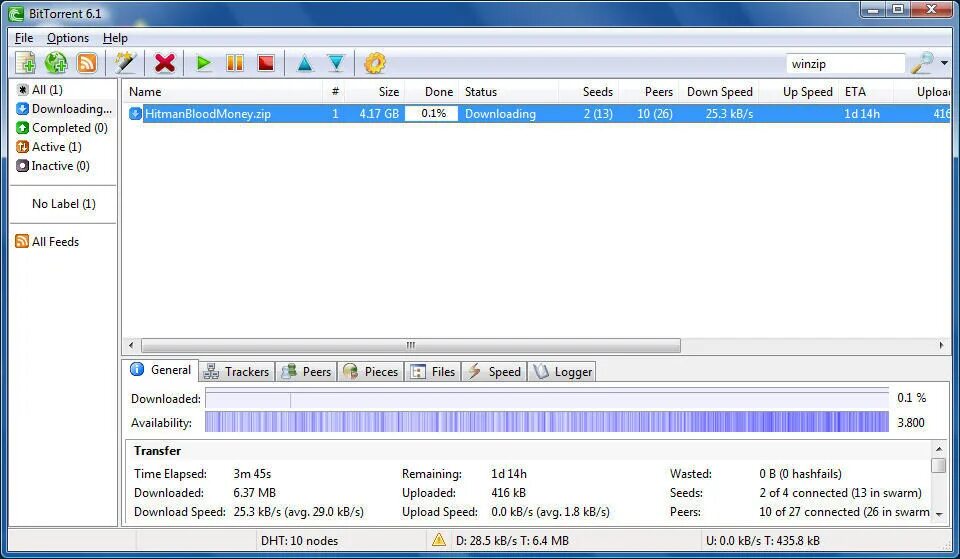This screenshot has width=960, height=559.
Task: Click the Create New Torrent wand icon
Action: (126, 63)
